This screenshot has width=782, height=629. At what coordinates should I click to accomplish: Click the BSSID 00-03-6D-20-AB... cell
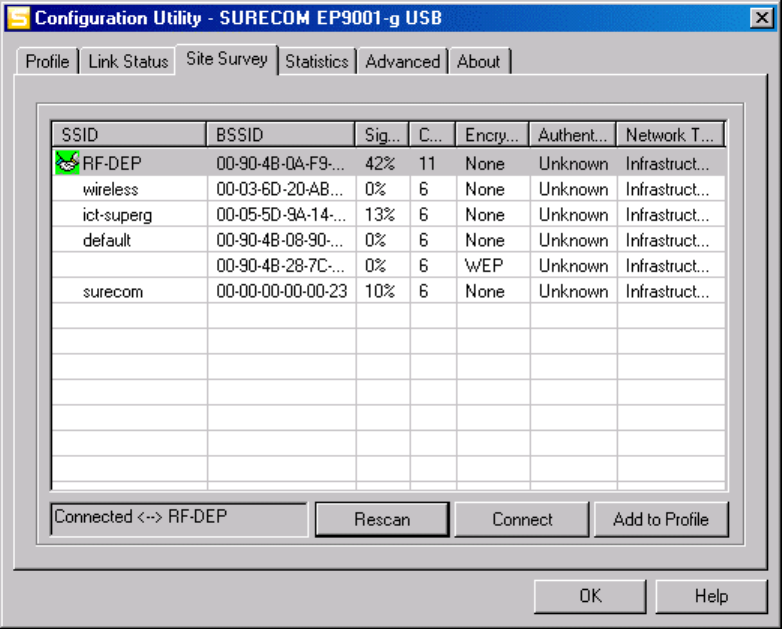(x=280, y=190)
